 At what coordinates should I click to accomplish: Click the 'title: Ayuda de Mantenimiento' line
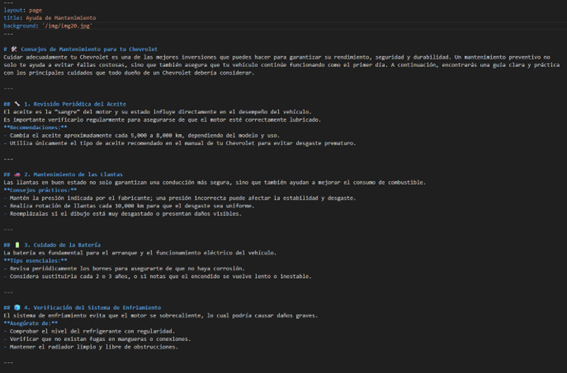[50, 18]
